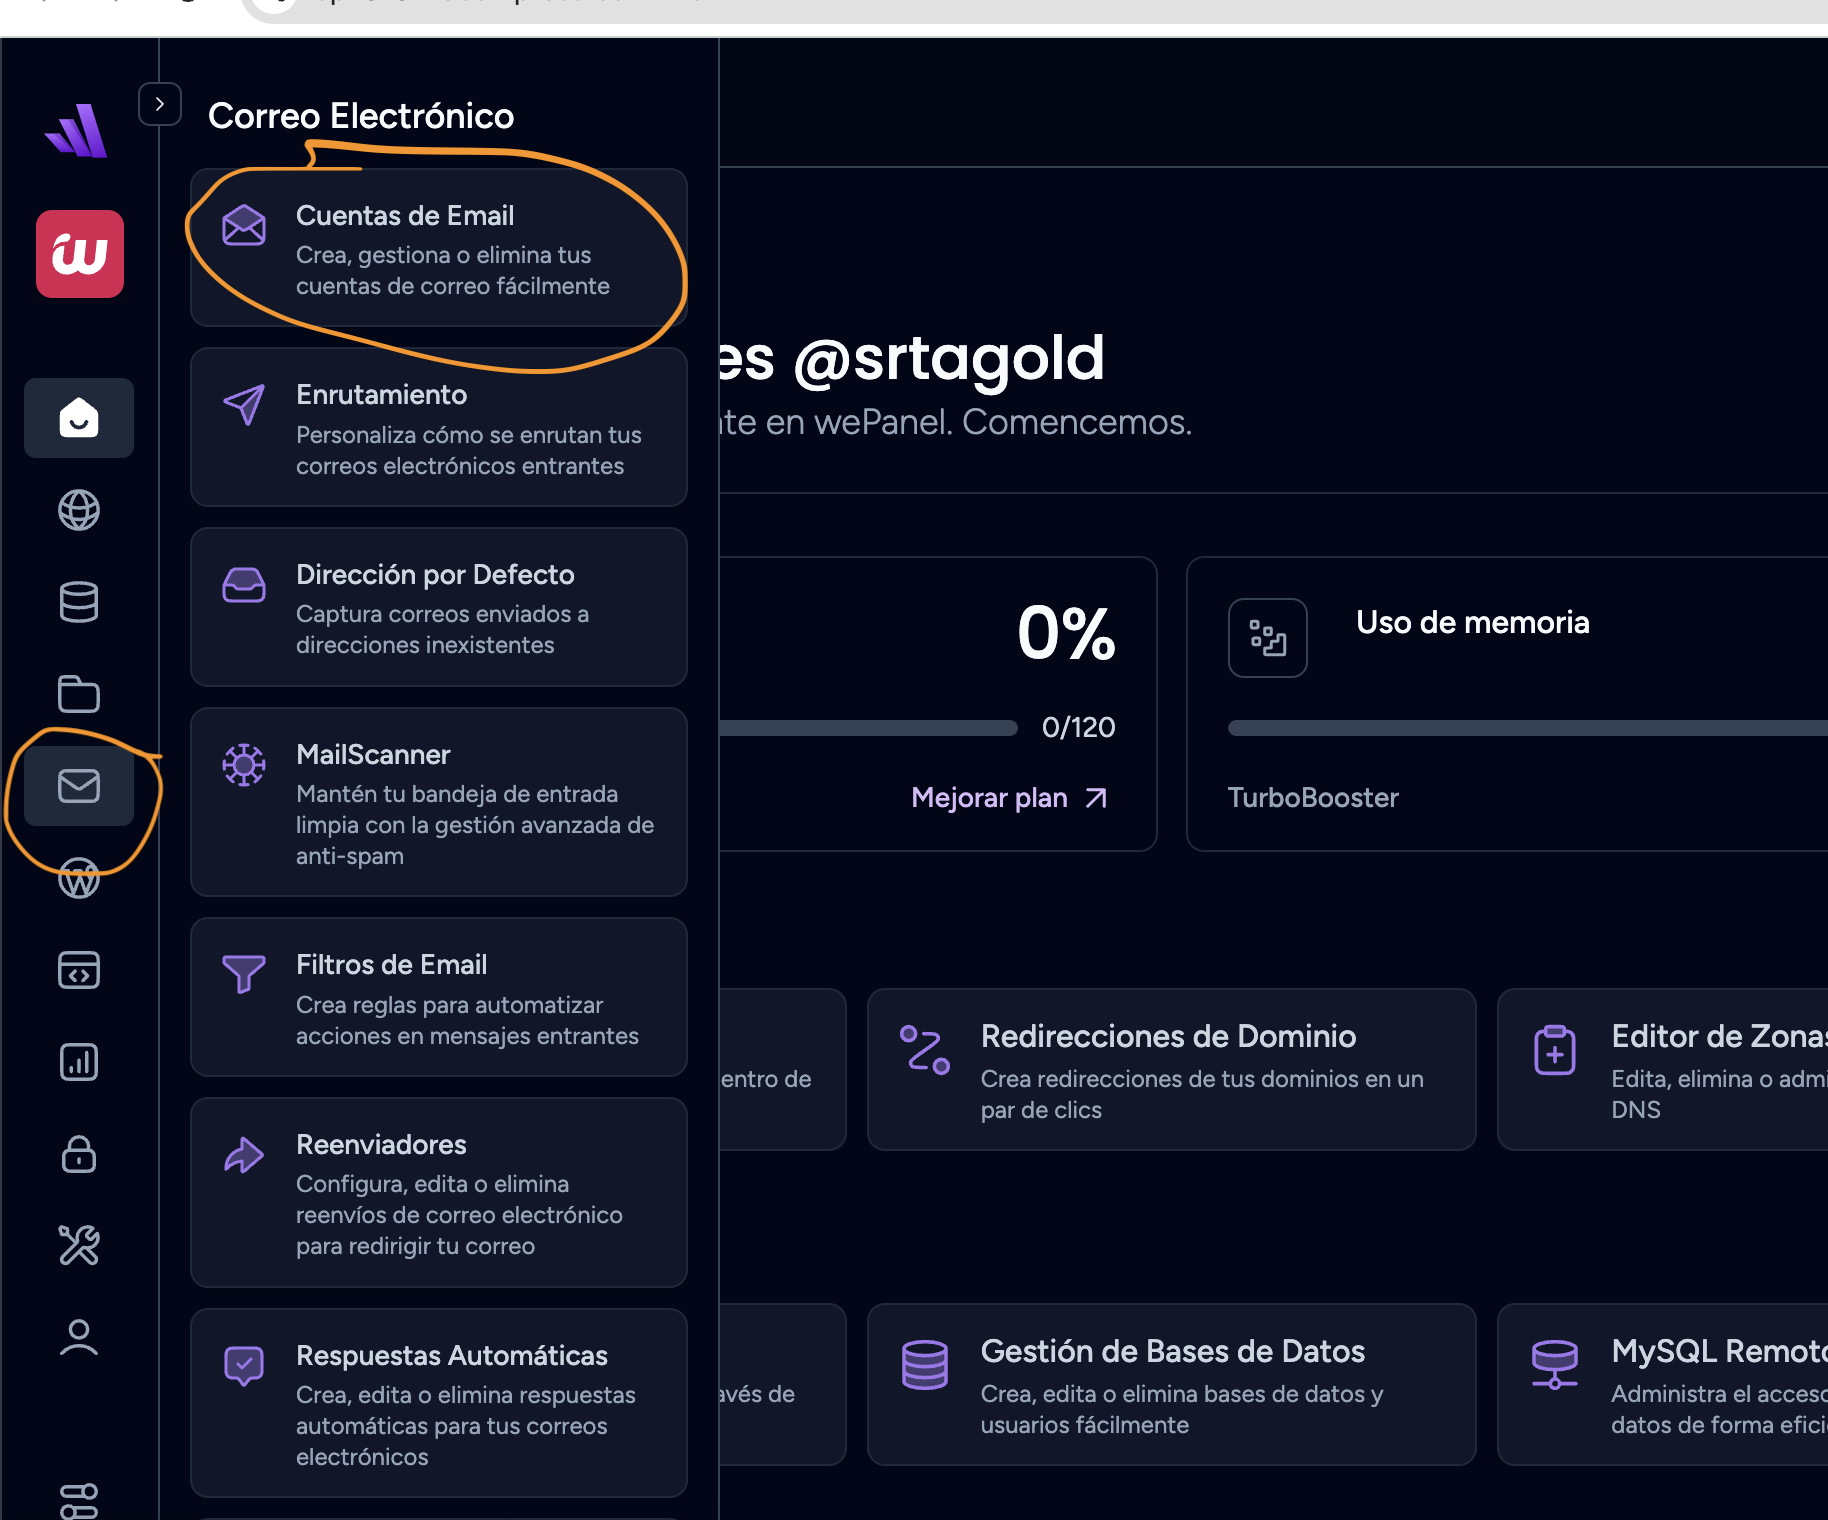Image resolution: width=1828 pixels, height=1520 pixels.
Task: Open the Security padlock sidebar icon
Action: [x=79, y=1154]
